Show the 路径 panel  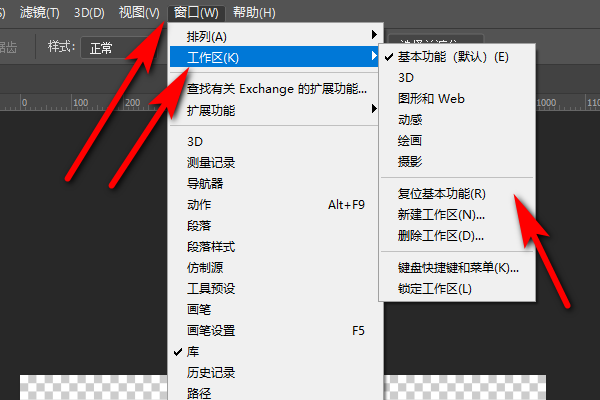[275, 393]
